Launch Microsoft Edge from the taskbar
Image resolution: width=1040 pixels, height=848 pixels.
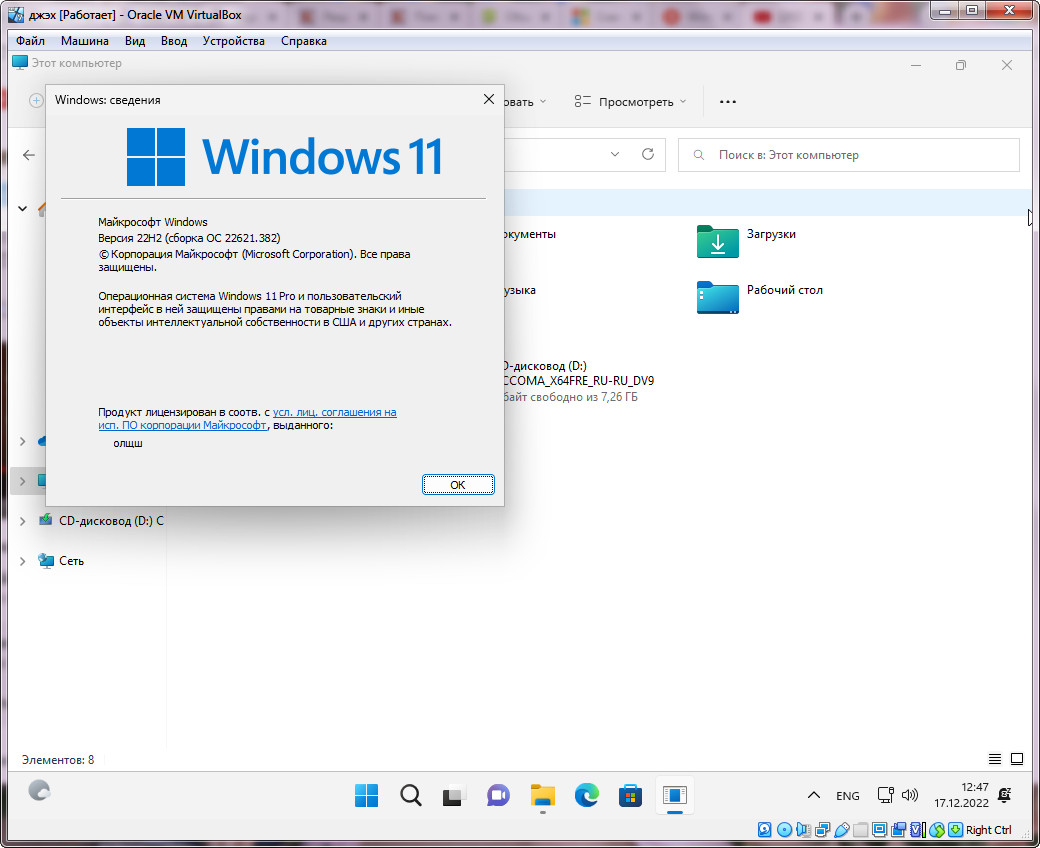click(586, 795)
